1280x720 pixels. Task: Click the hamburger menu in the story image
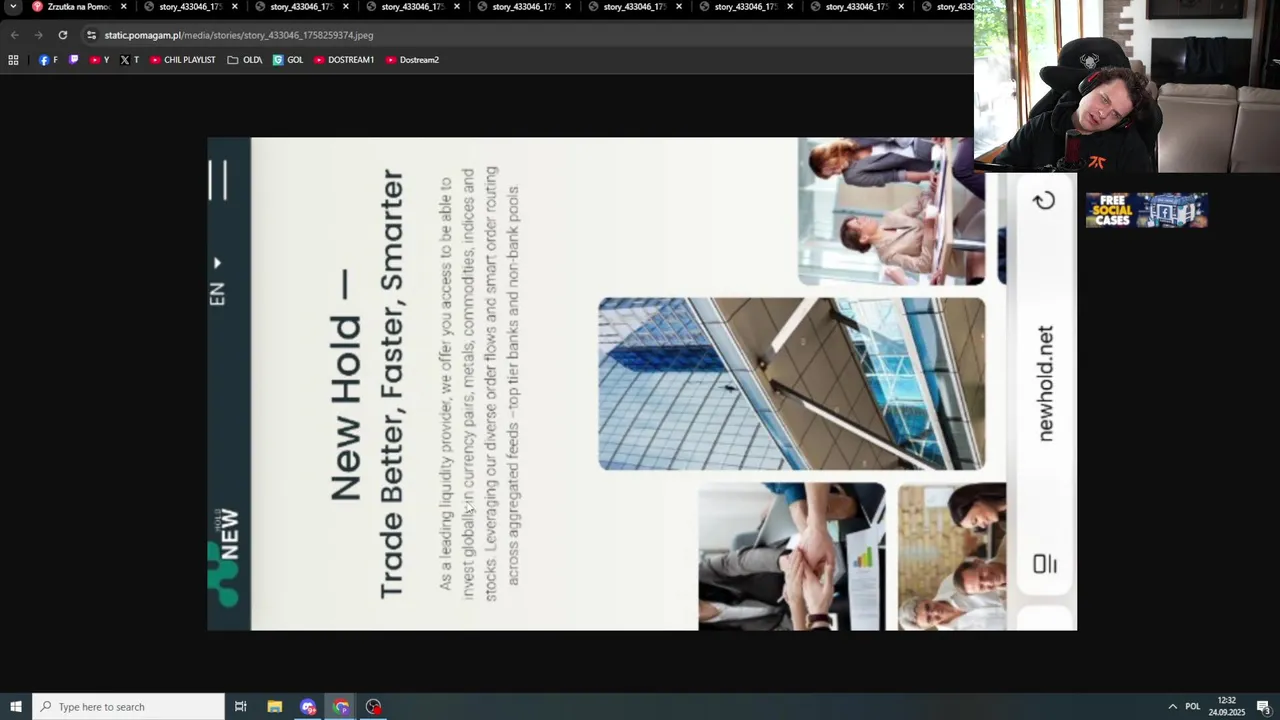[218, 180]
